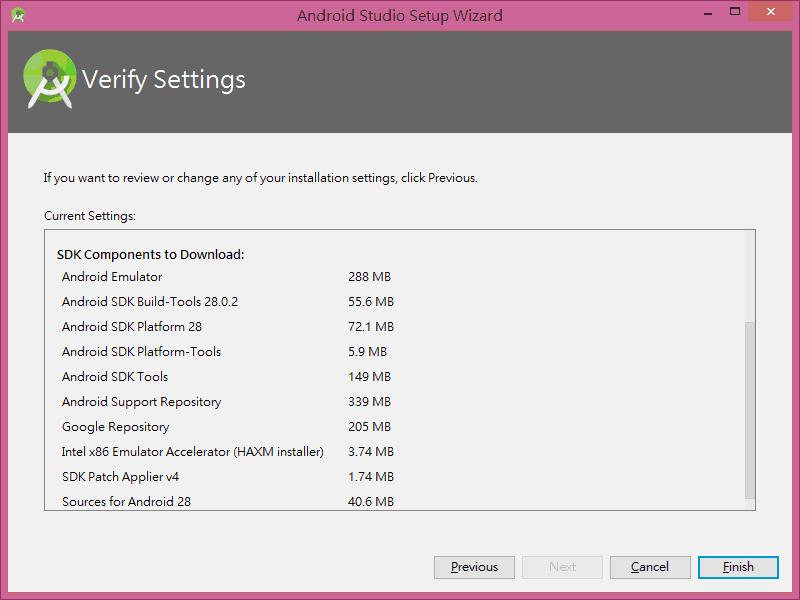Click the 1.74 MB size value
The height and width of the screenshot is (600, 800).
pyautogui.click(x=371, y=477)
